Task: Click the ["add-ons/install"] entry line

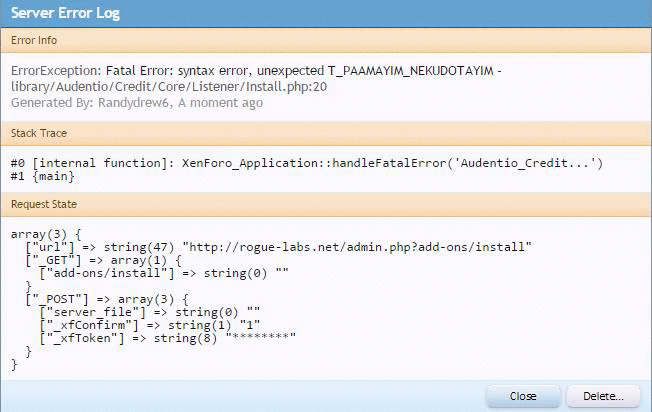Action: pos(162,272)
